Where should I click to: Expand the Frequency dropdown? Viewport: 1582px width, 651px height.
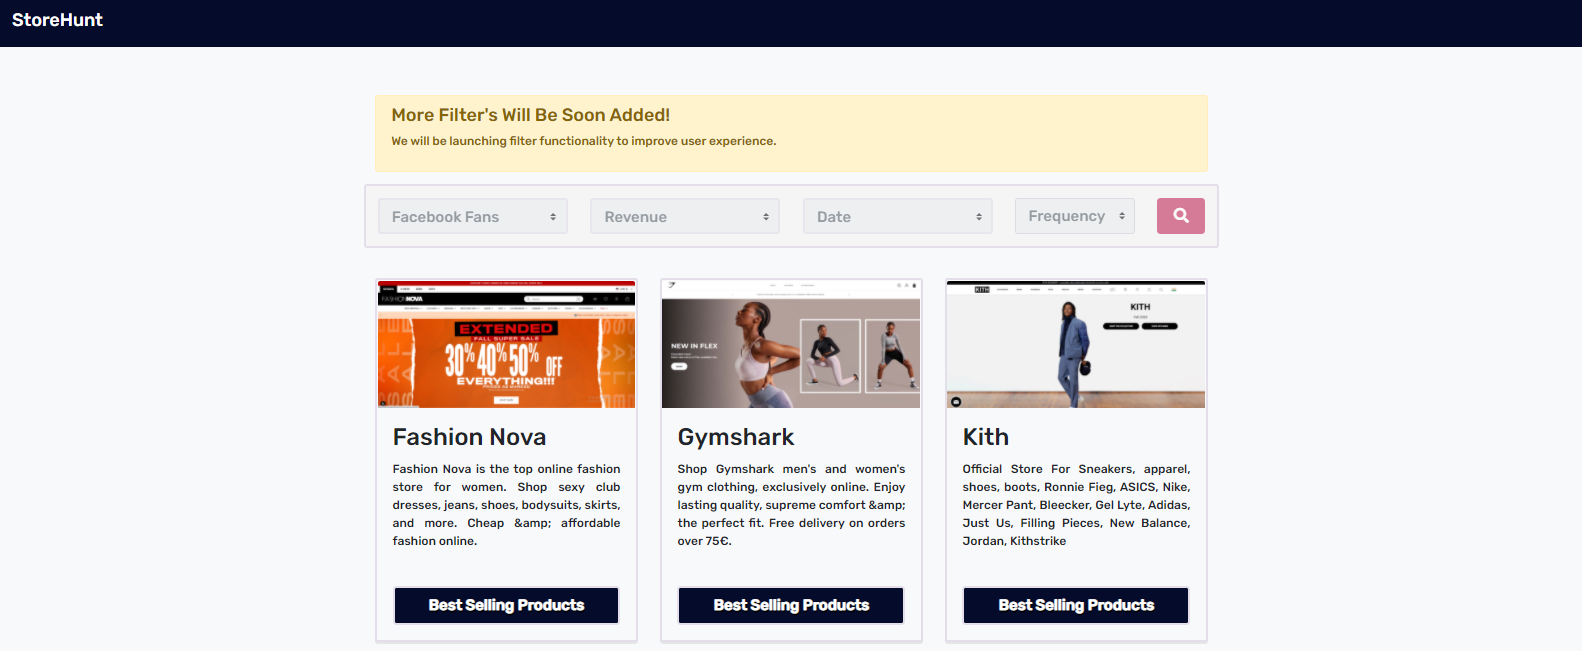(1075, 216)
